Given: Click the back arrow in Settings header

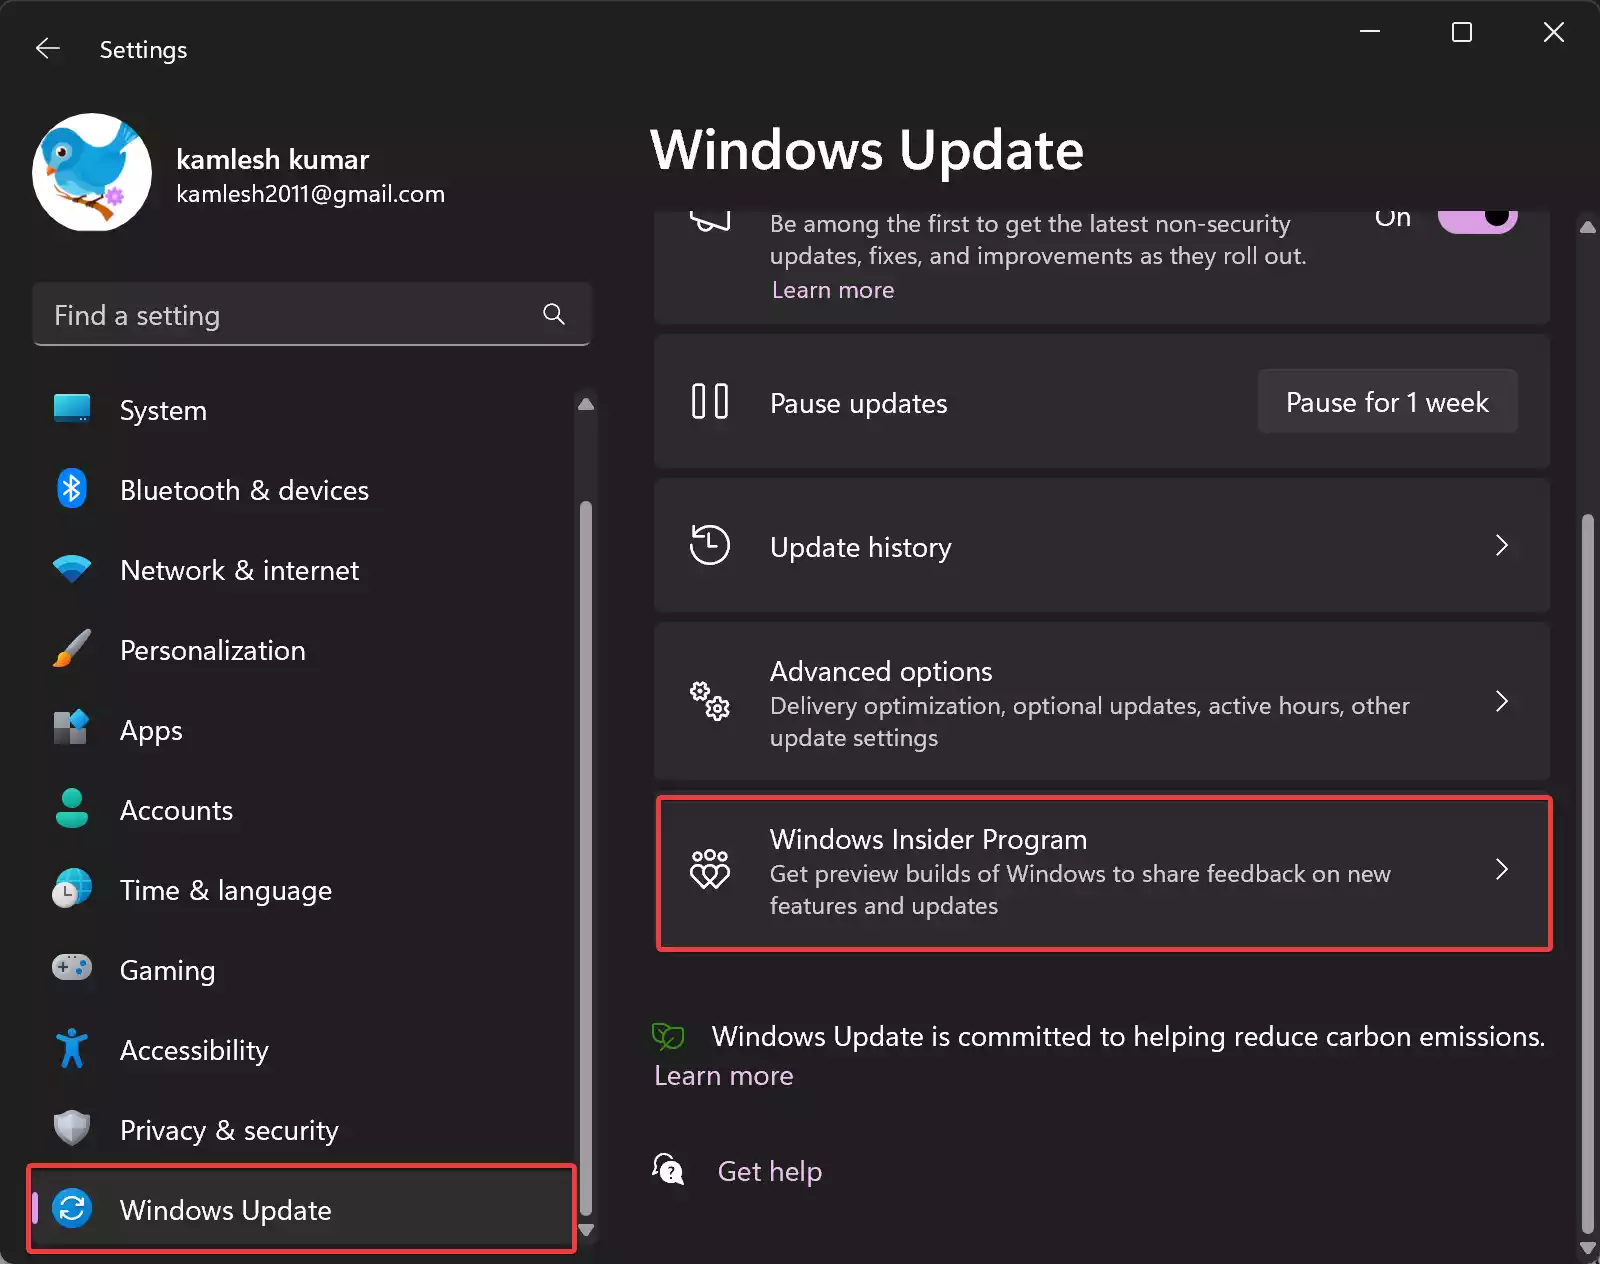Looking at the screenshot, I should coord(48,49).
